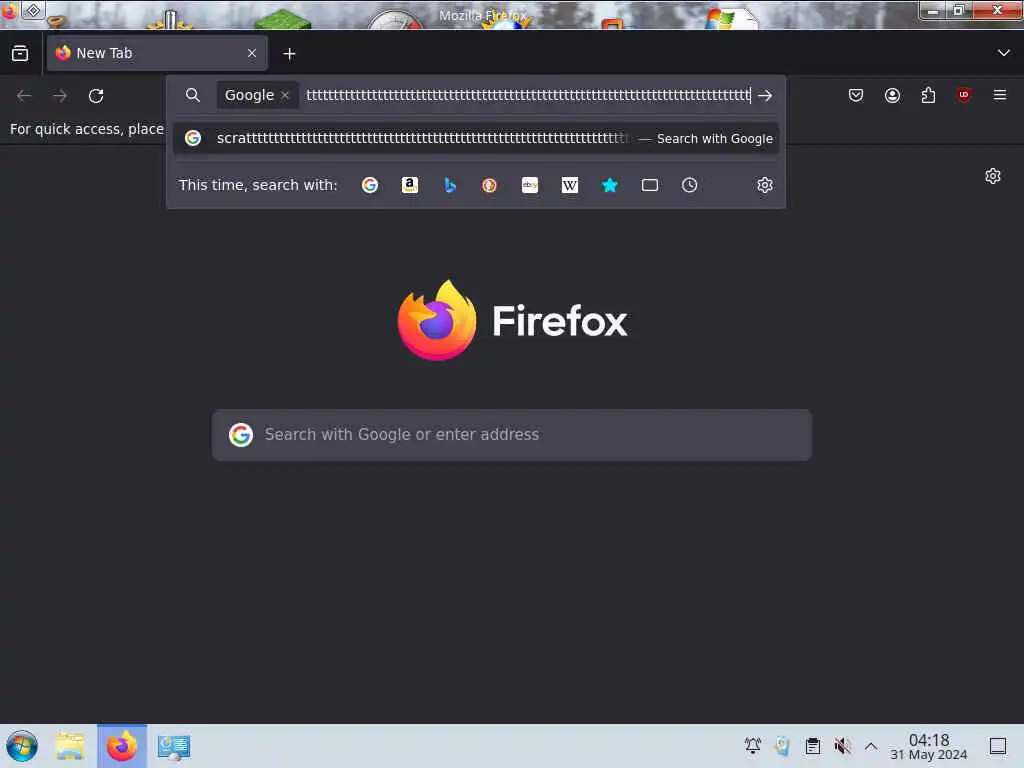Search open tabs using tabs icon
This screenshot has height=768, width=1024.
(650, 185)
